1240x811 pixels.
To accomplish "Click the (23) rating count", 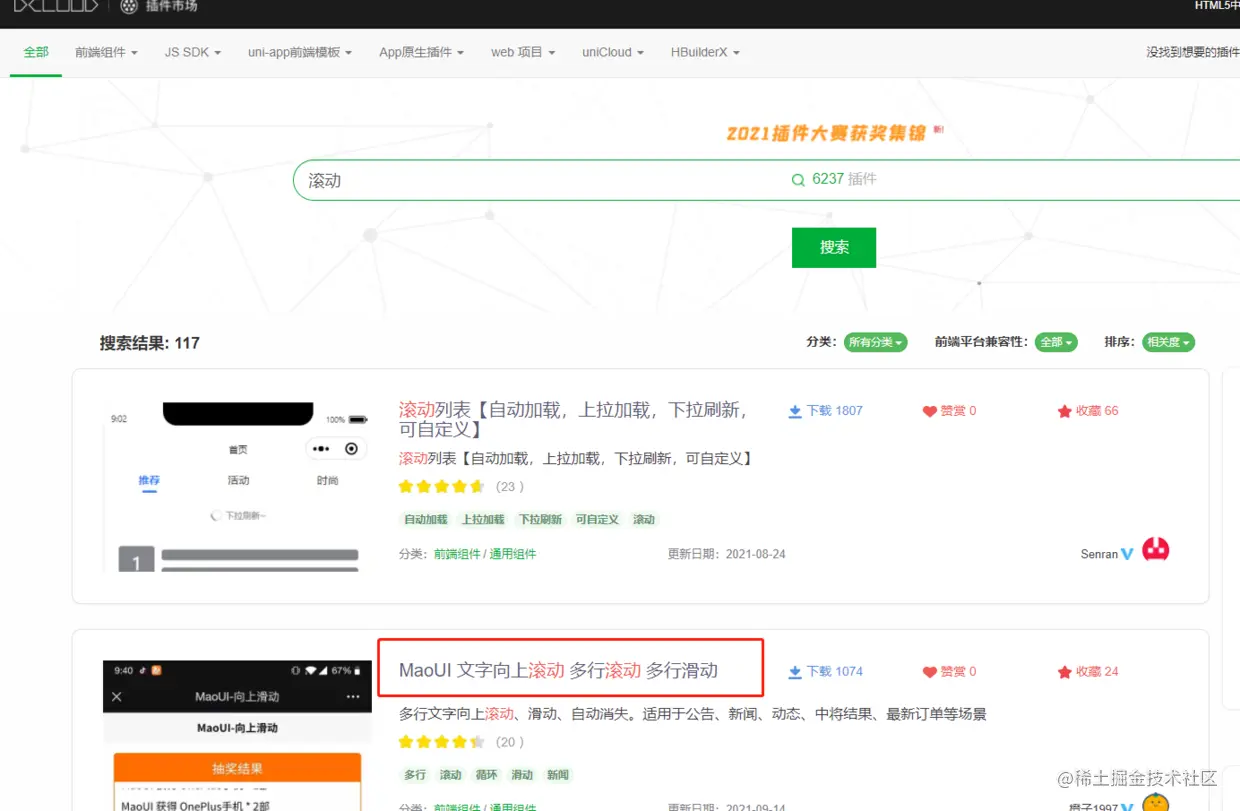I will (x=510, y=487).
